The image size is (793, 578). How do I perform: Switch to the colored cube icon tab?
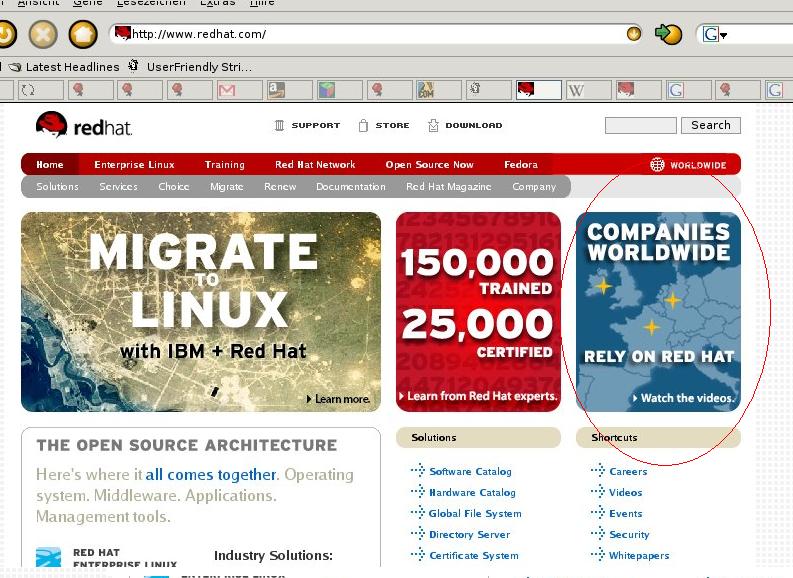(339, 91)
